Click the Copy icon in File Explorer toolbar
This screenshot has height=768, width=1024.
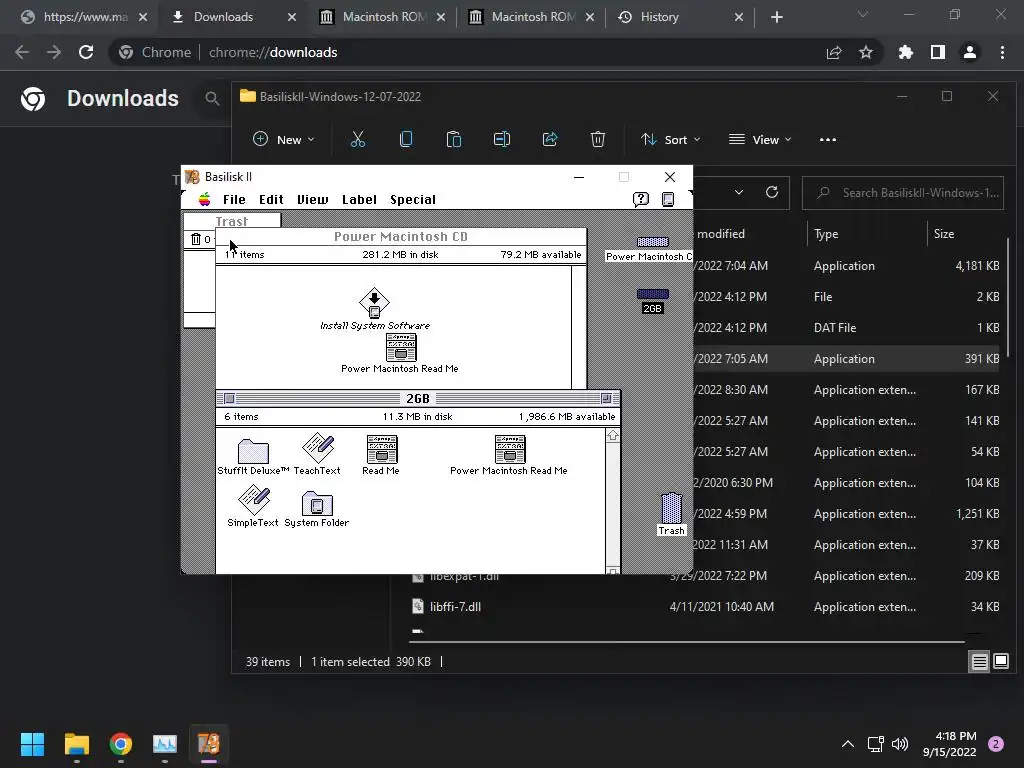[406, 139]
